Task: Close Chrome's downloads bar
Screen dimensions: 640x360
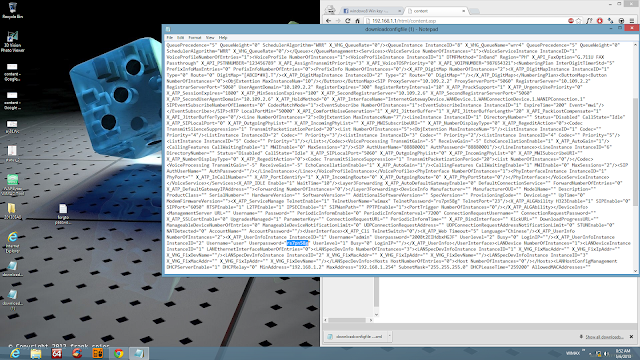Action: tap(631, 337)
